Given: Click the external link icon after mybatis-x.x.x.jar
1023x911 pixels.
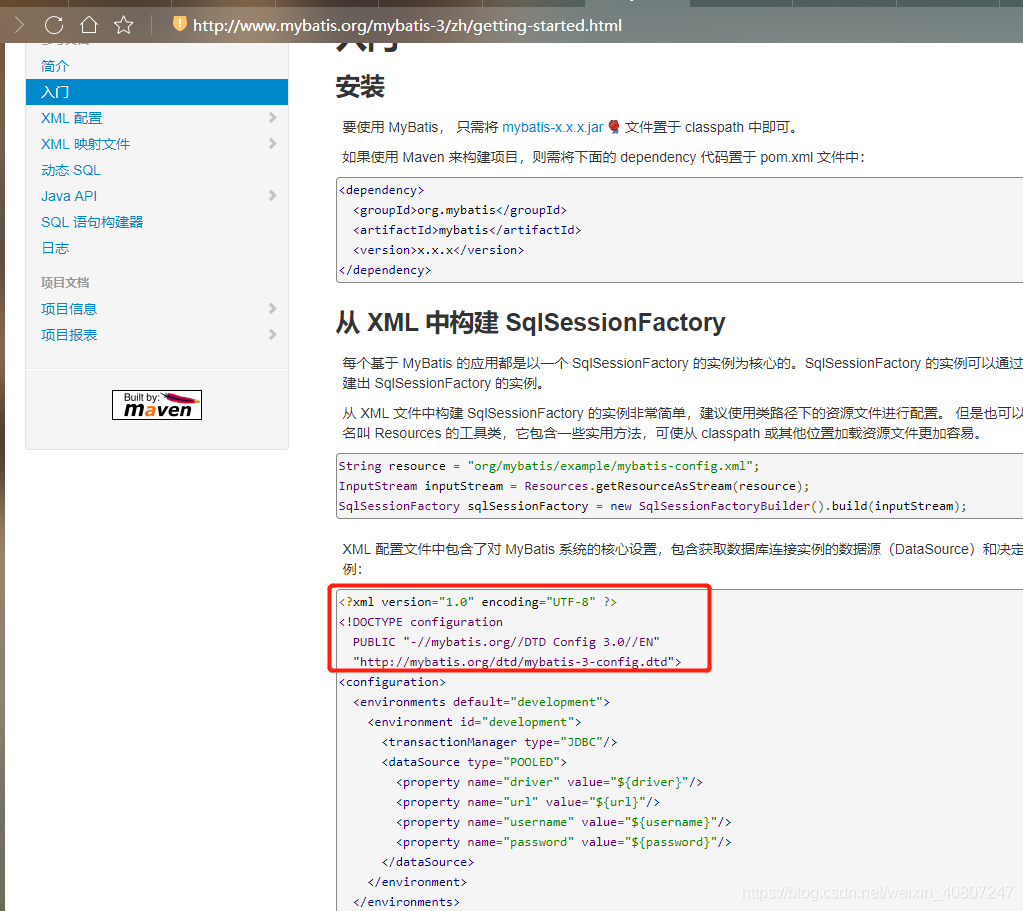Looking at the screenshot, I should click(x=613, y=127).
